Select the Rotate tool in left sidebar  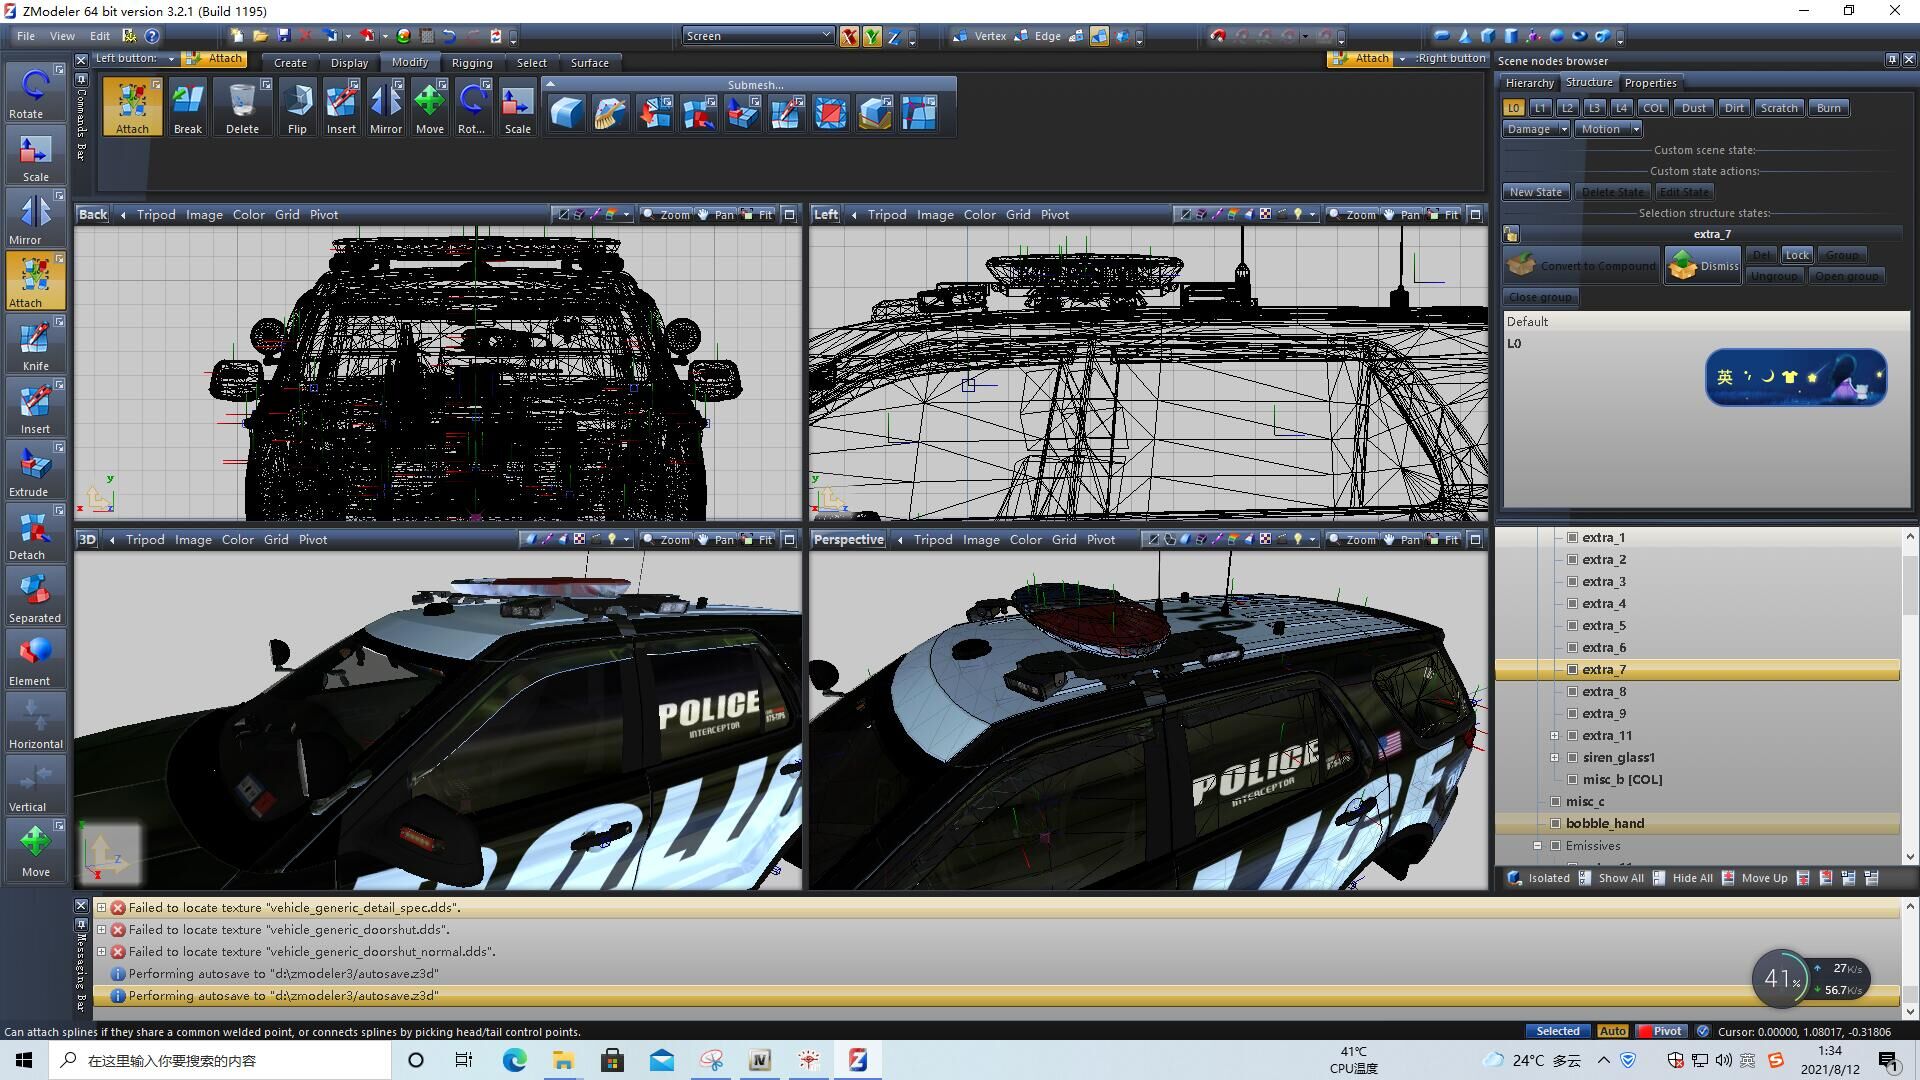tap(35, 92)
